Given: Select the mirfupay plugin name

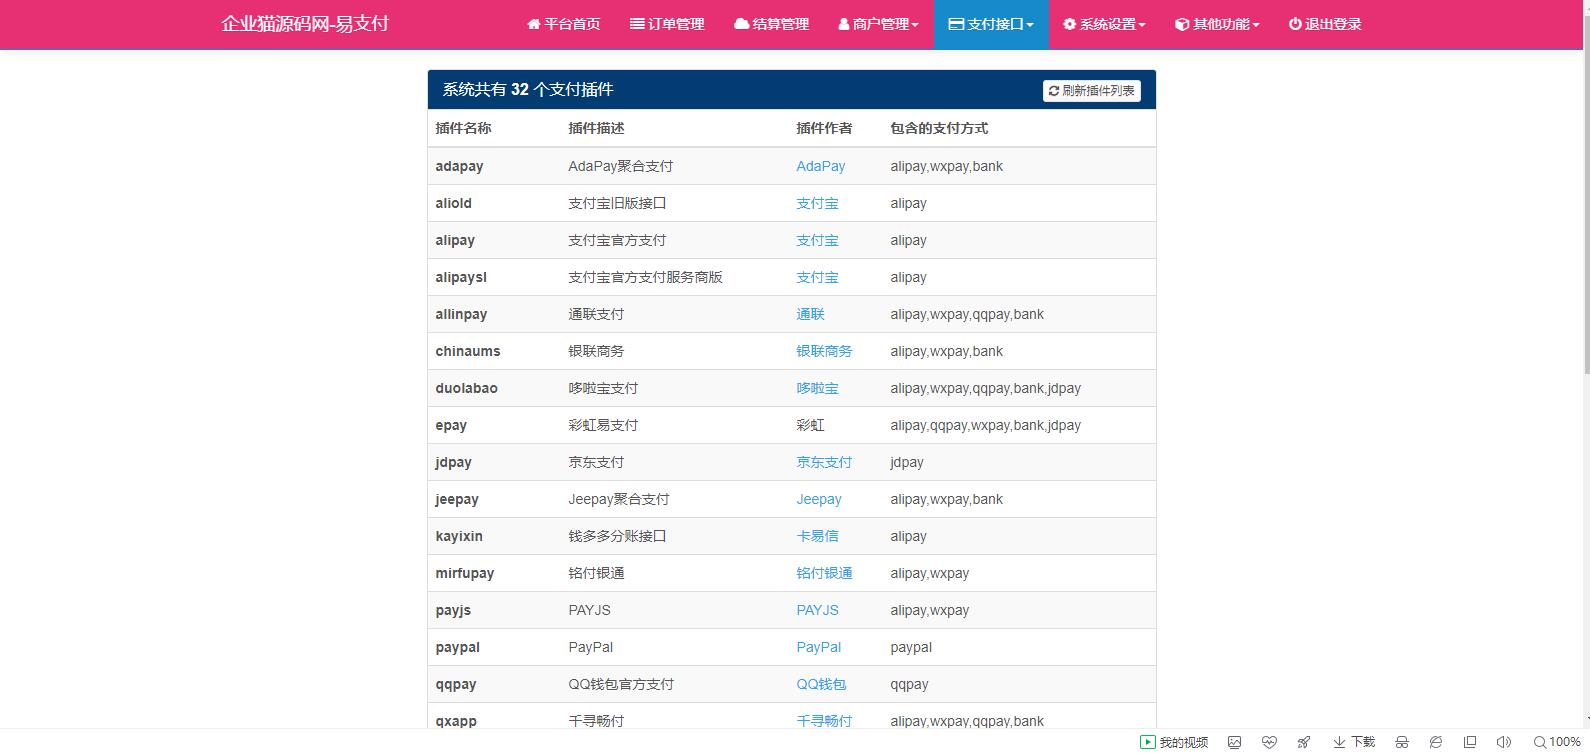Looking at the screenshot, I should [x=465, y=573].
